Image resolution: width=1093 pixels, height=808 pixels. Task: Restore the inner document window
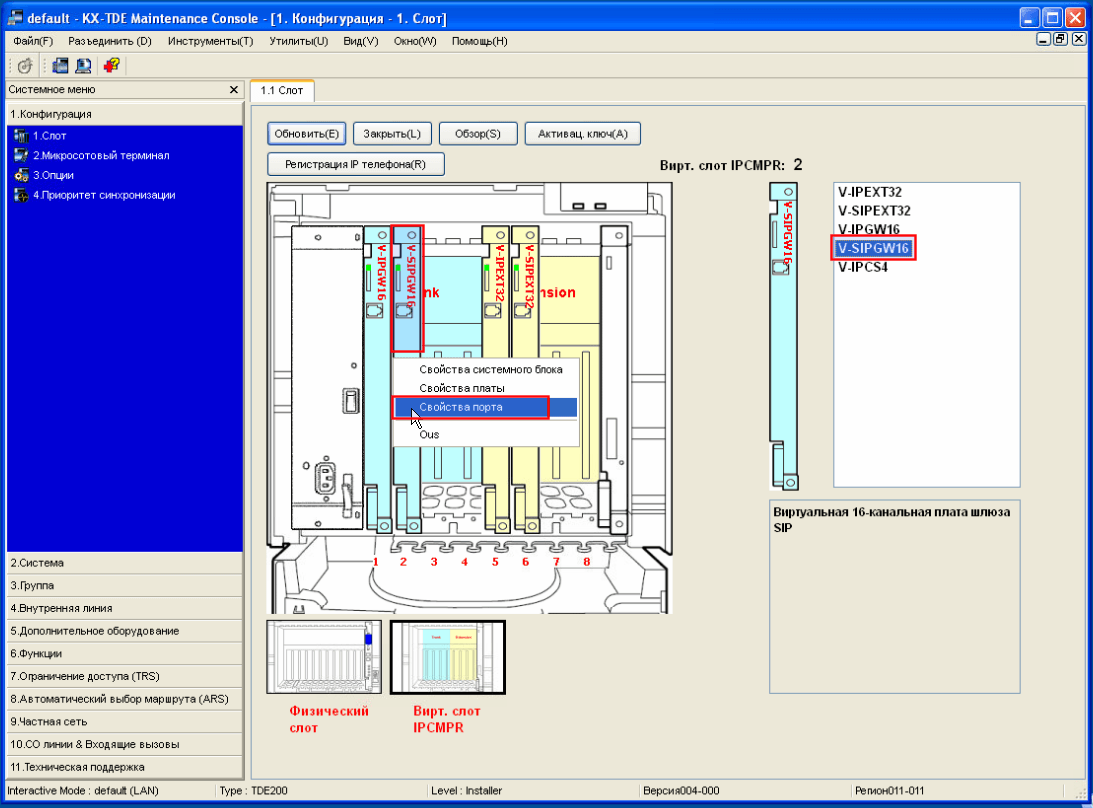[1060, 39]
